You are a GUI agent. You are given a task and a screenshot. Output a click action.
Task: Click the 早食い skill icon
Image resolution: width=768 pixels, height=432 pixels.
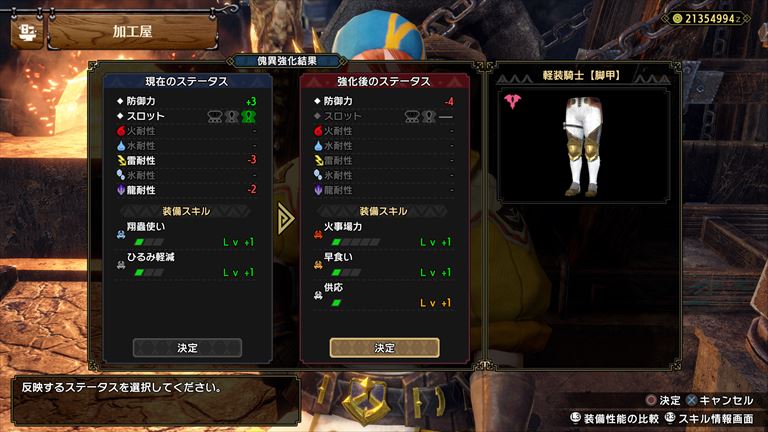(x=318, y=264)
